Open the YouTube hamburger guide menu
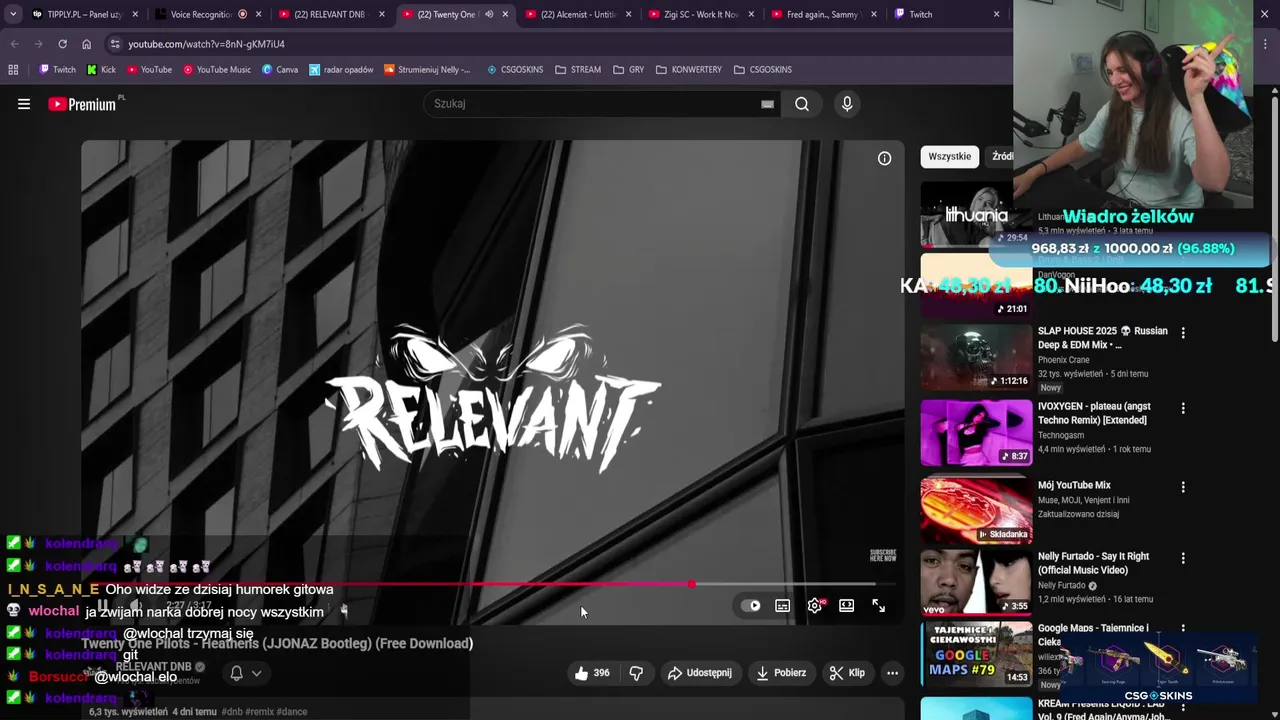 24,104
